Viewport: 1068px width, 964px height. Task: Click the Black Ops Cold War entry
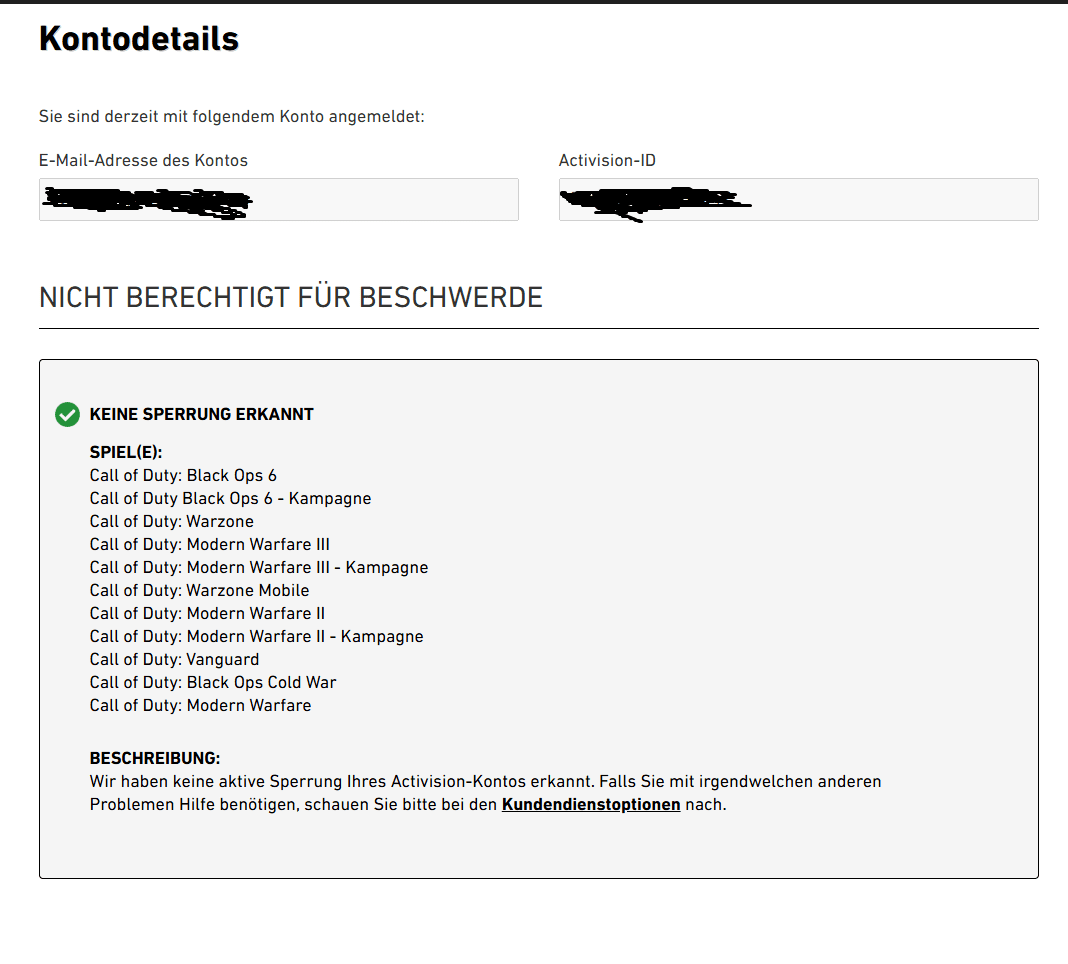click(212, 682)
